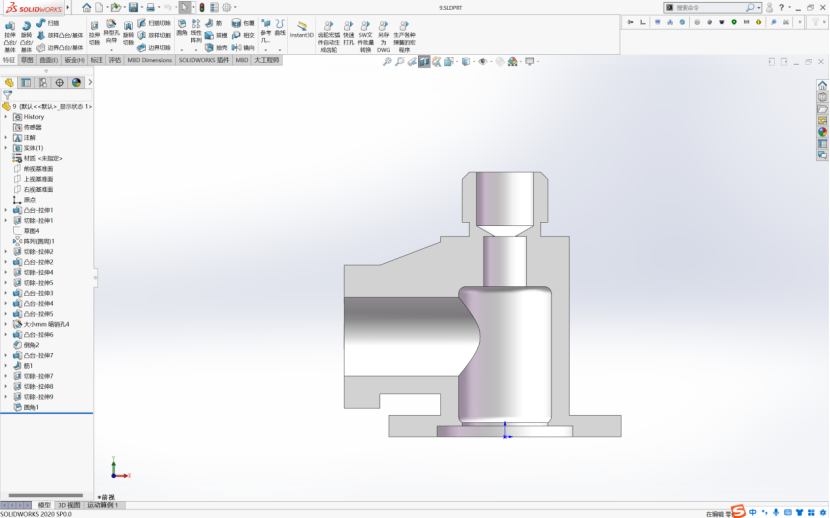Toggle the Section View button
This screenshot has width=830, height=518.
point(424,61)
